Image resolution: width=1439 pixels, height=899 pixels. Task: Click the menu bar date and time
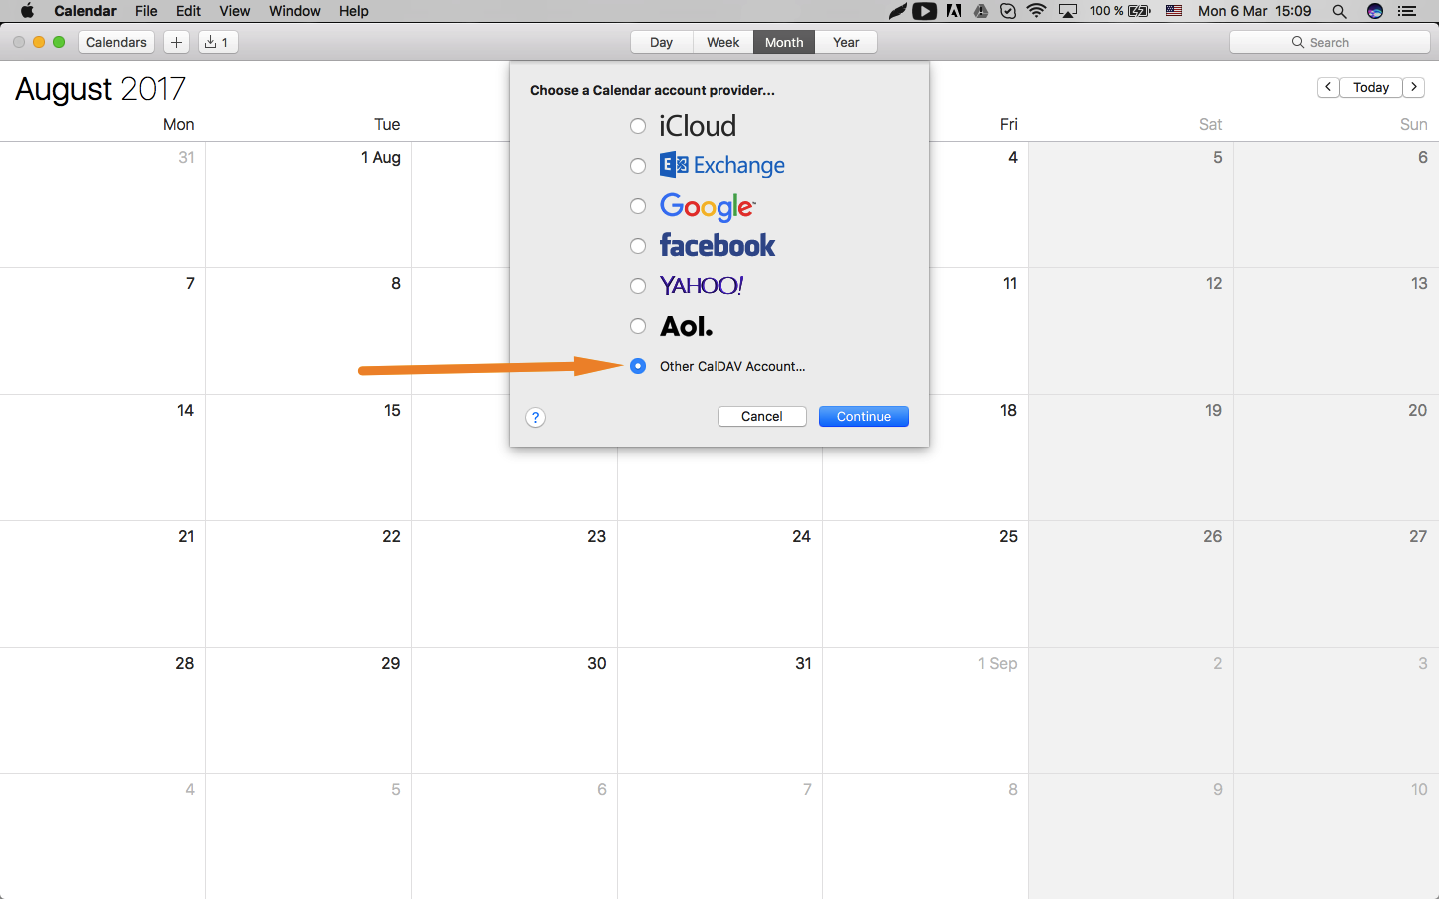1255,11
